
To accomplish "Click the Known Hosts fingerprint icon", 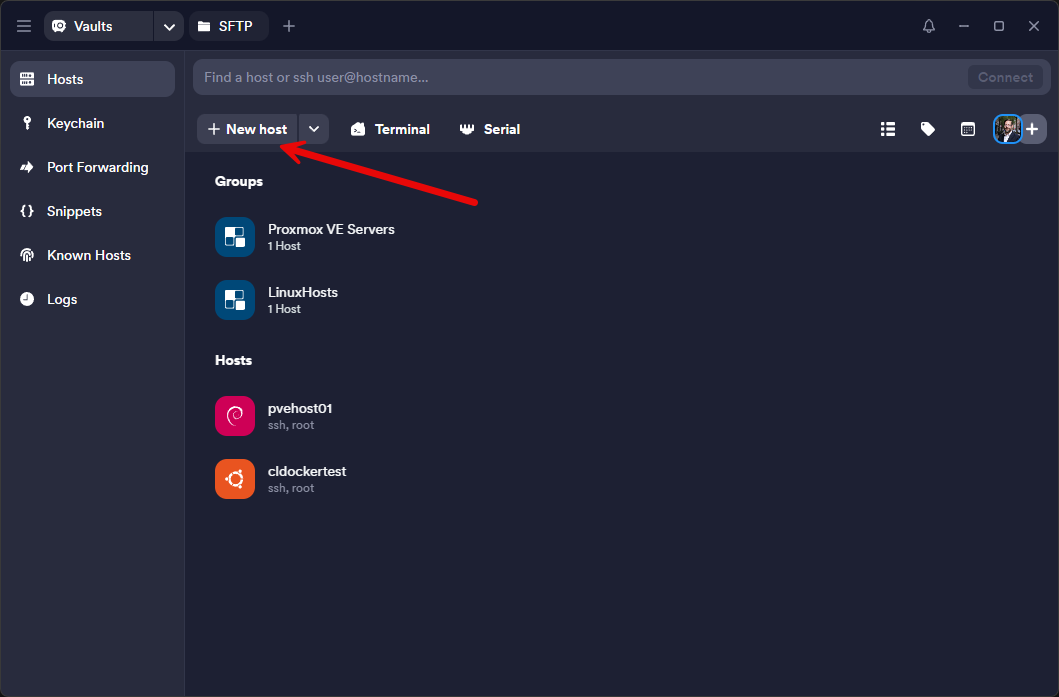I will click(x=27, y=255).
